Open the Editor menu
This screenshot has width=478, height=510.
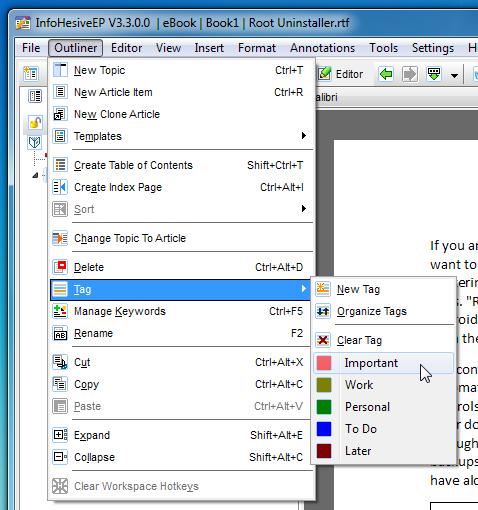pos(126,48)
